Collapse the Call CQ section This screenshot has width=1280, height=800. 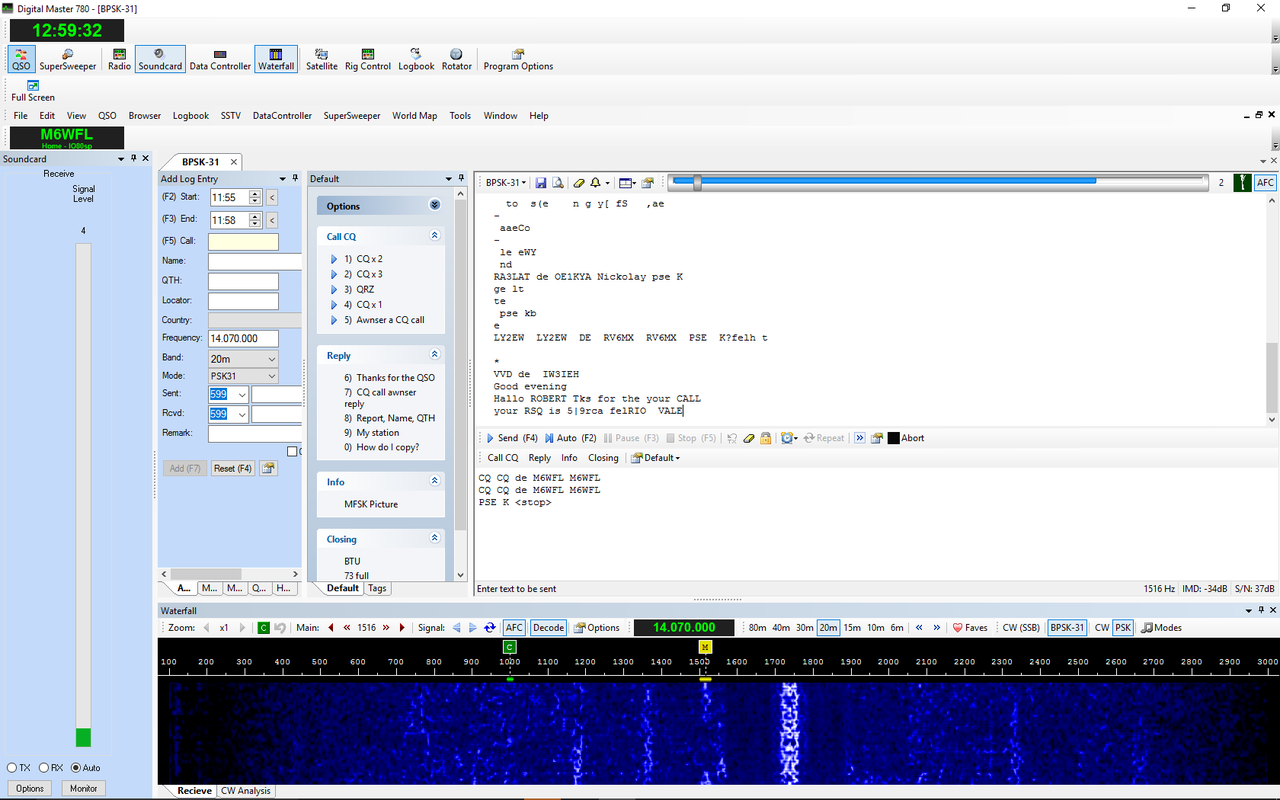point(434,237)
